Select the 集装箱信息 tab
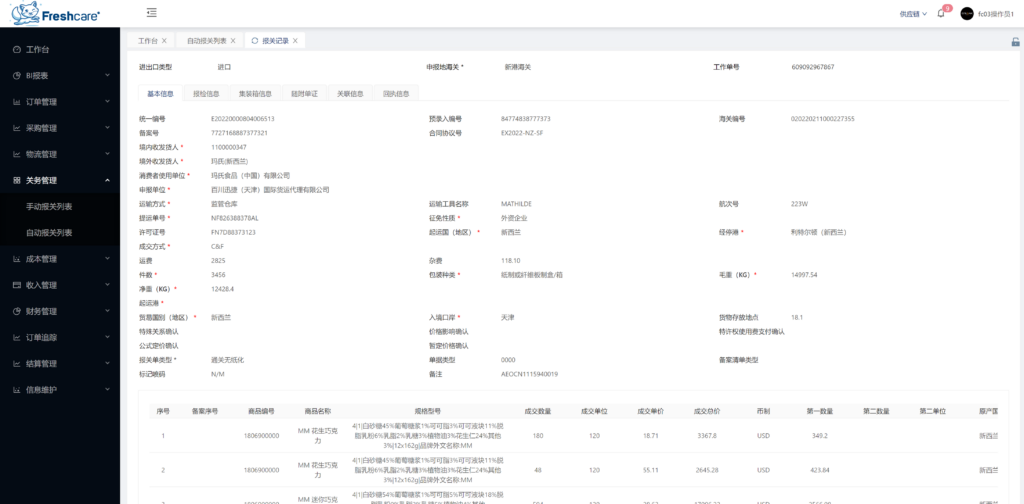Viewport: 1024px width, 504px height. pos(255,93)
